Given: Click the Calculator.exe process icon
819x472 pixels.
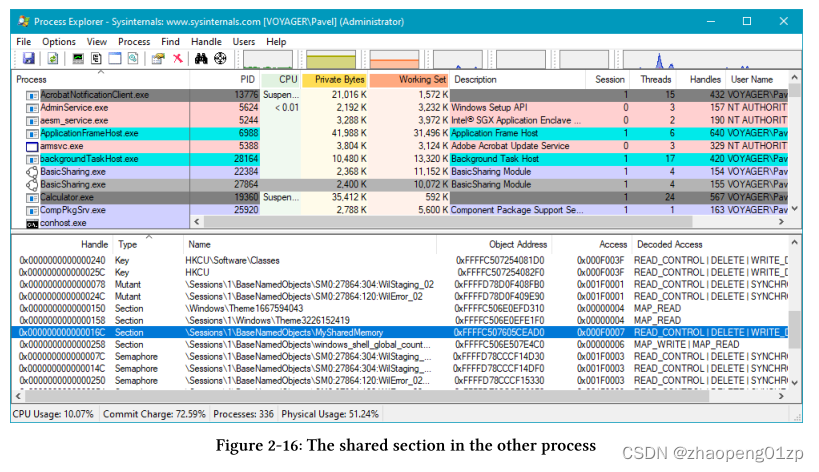Looking at the screenshot, I should [x=32, y=198].
